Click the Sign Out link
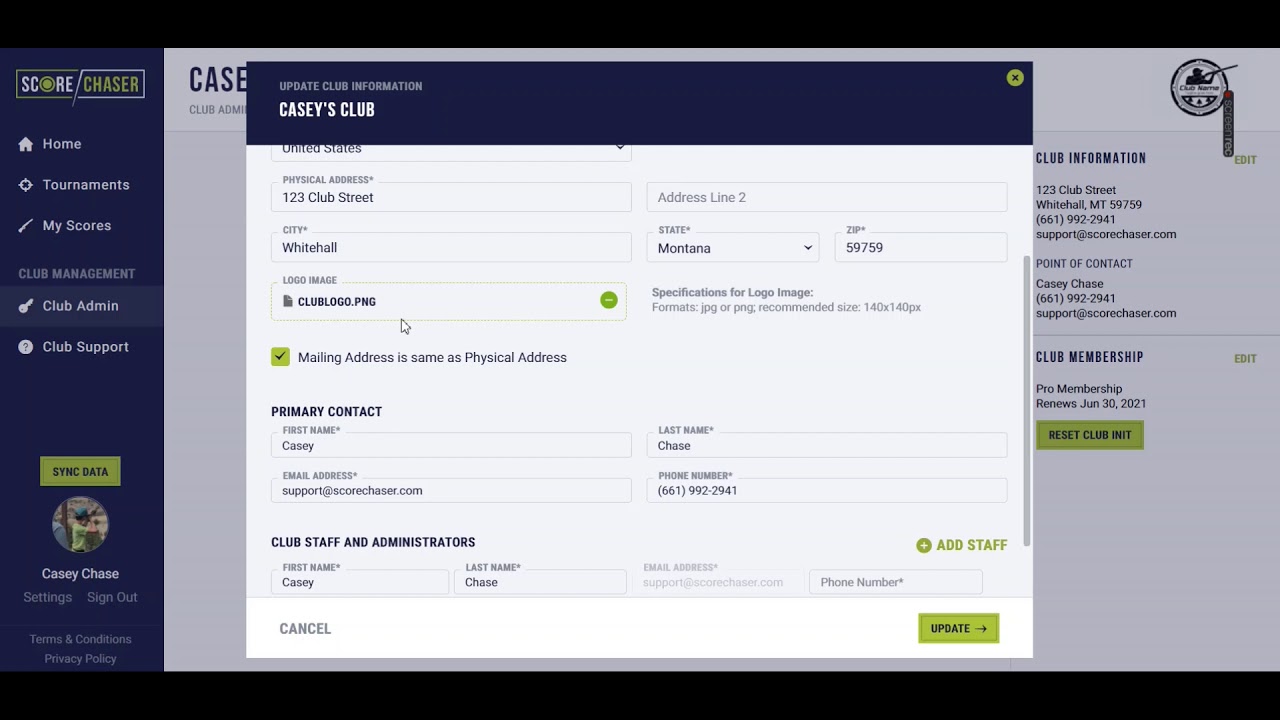The height and width of the screenshot is (720, 1280). tap(112, 597)
